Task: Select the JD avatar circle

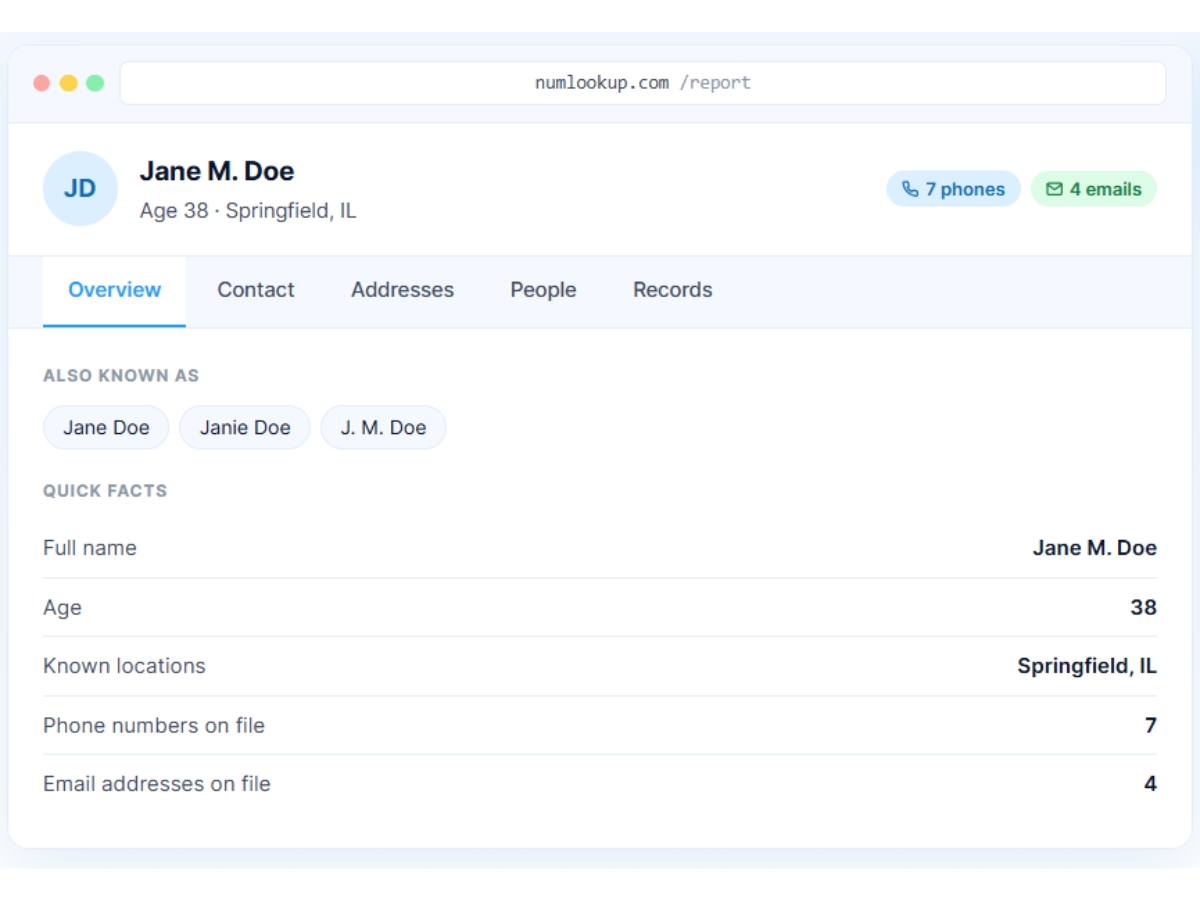Action: (80, 189)
